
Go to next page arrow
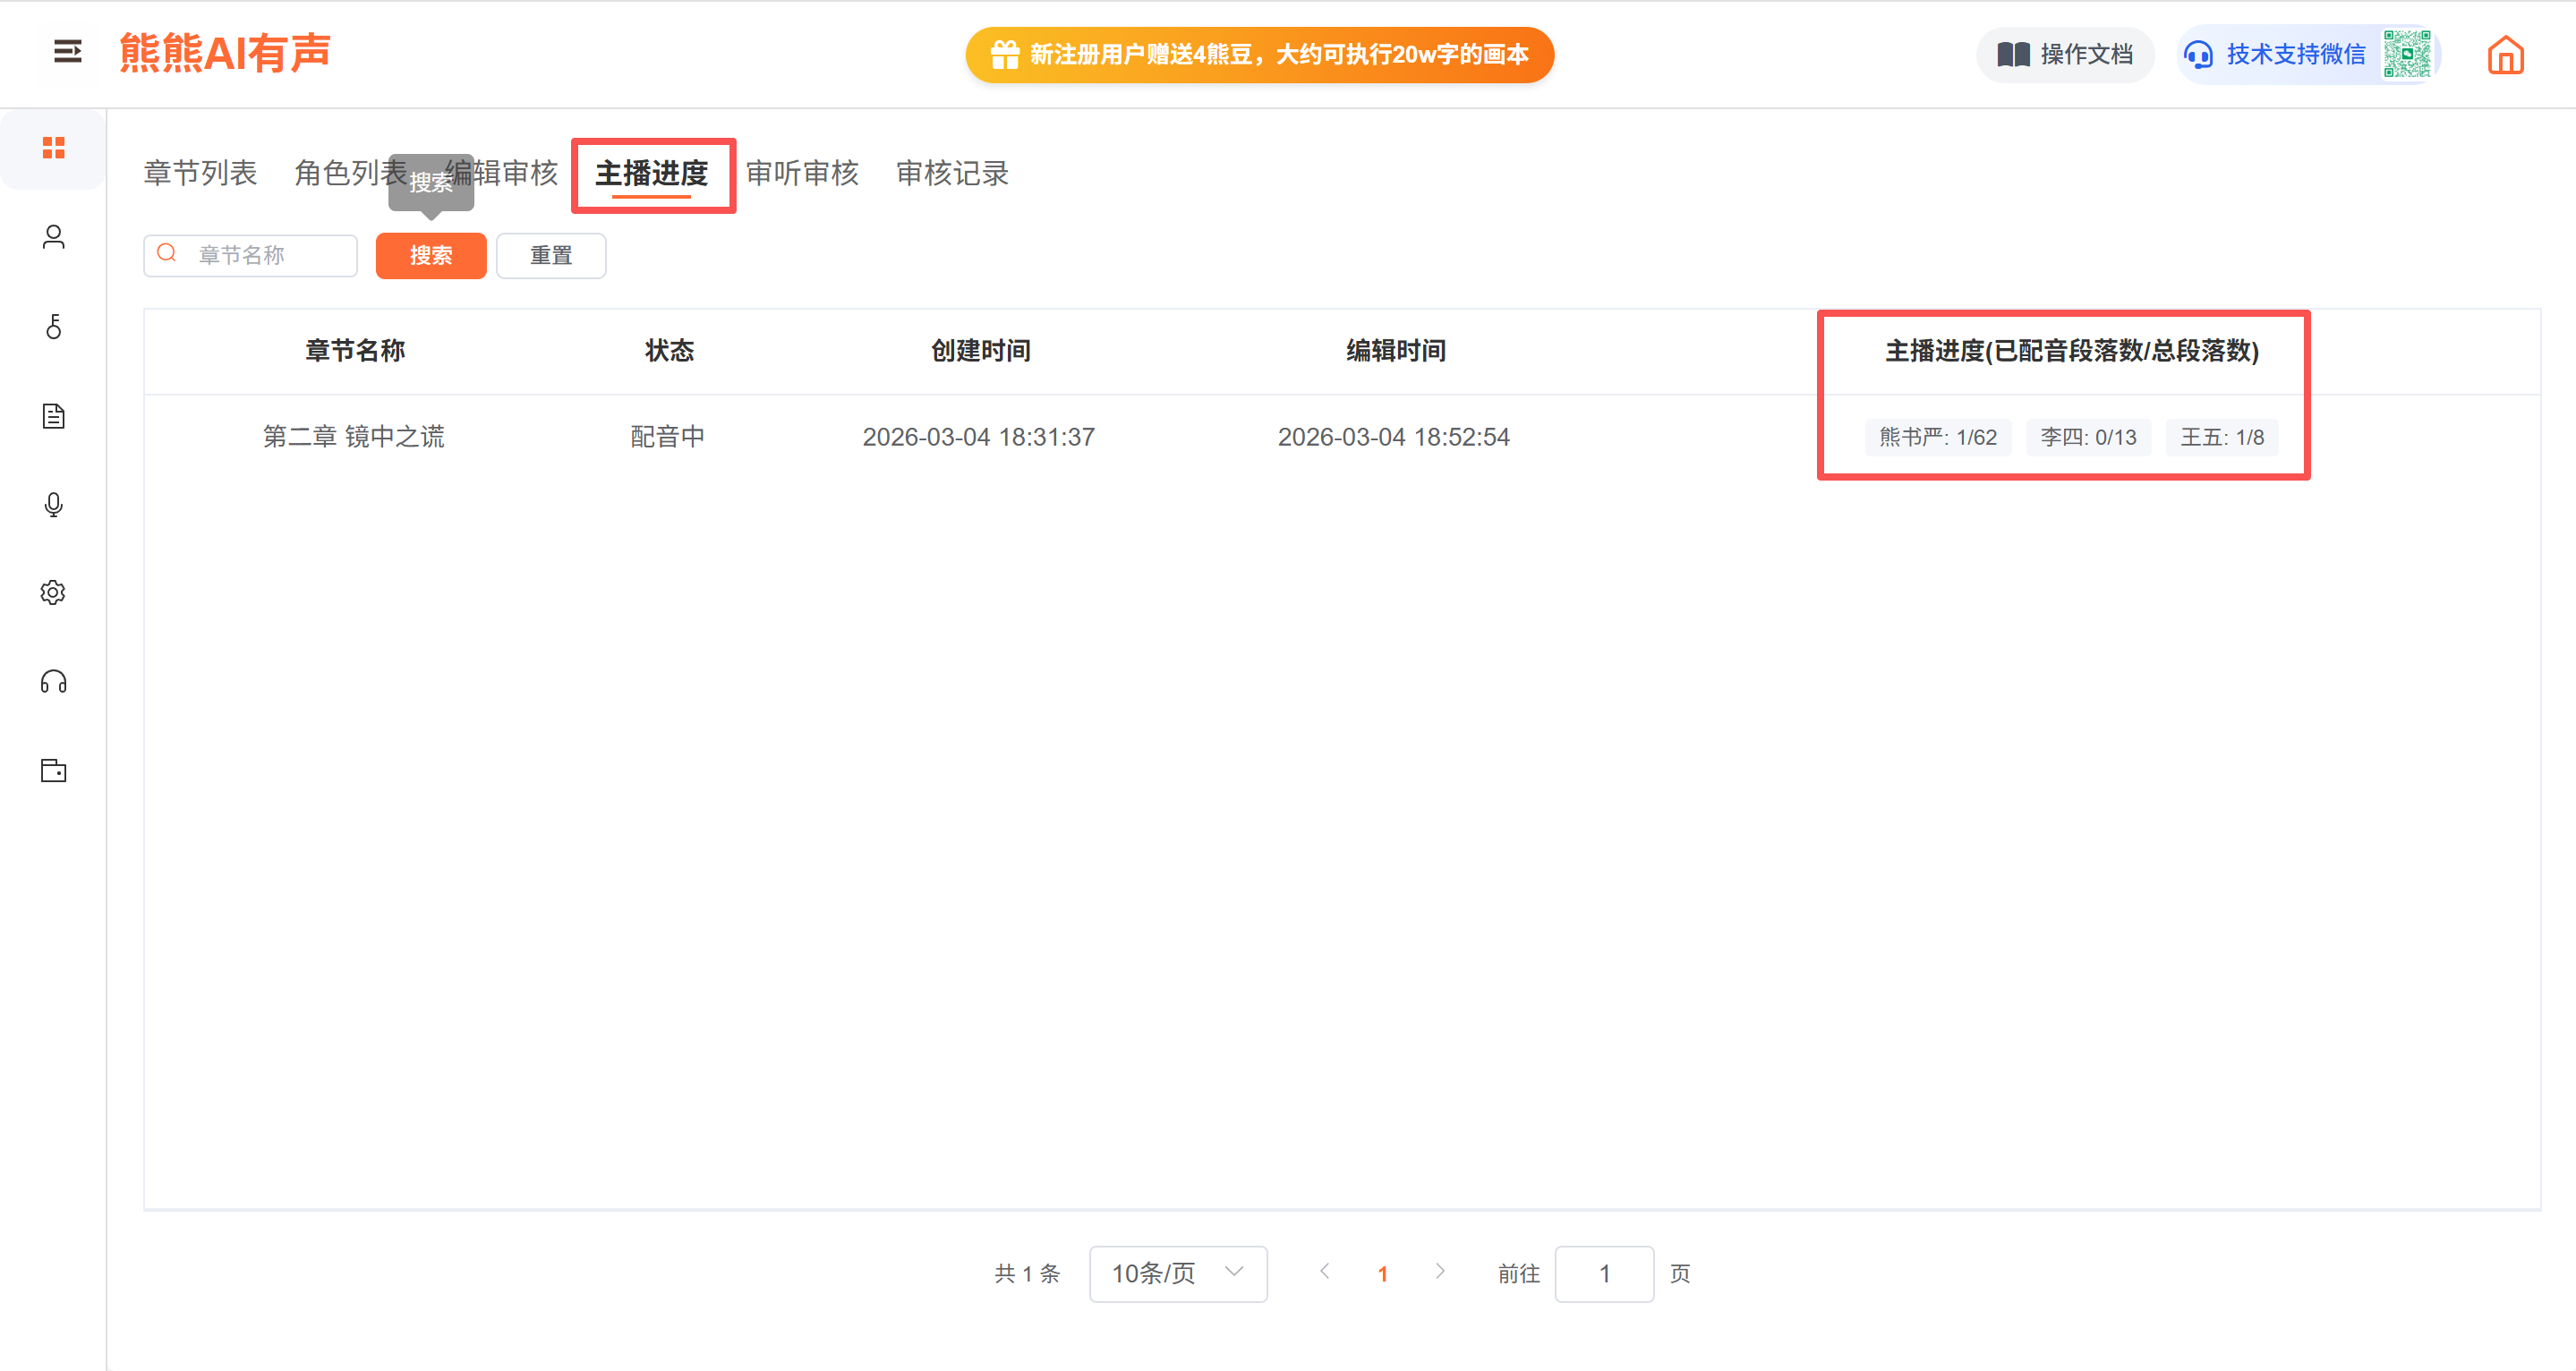tap(1439, 1271)
